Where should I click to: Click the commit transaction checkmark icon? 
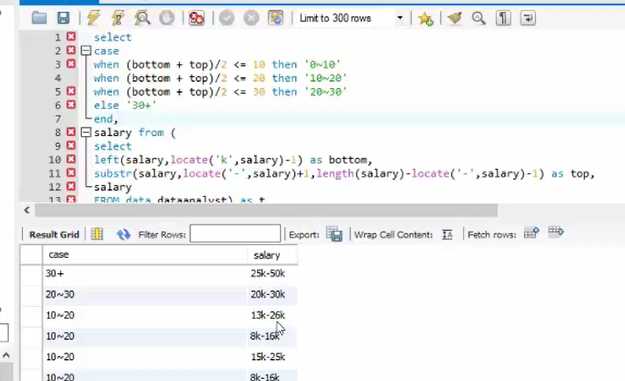(226, 18)
